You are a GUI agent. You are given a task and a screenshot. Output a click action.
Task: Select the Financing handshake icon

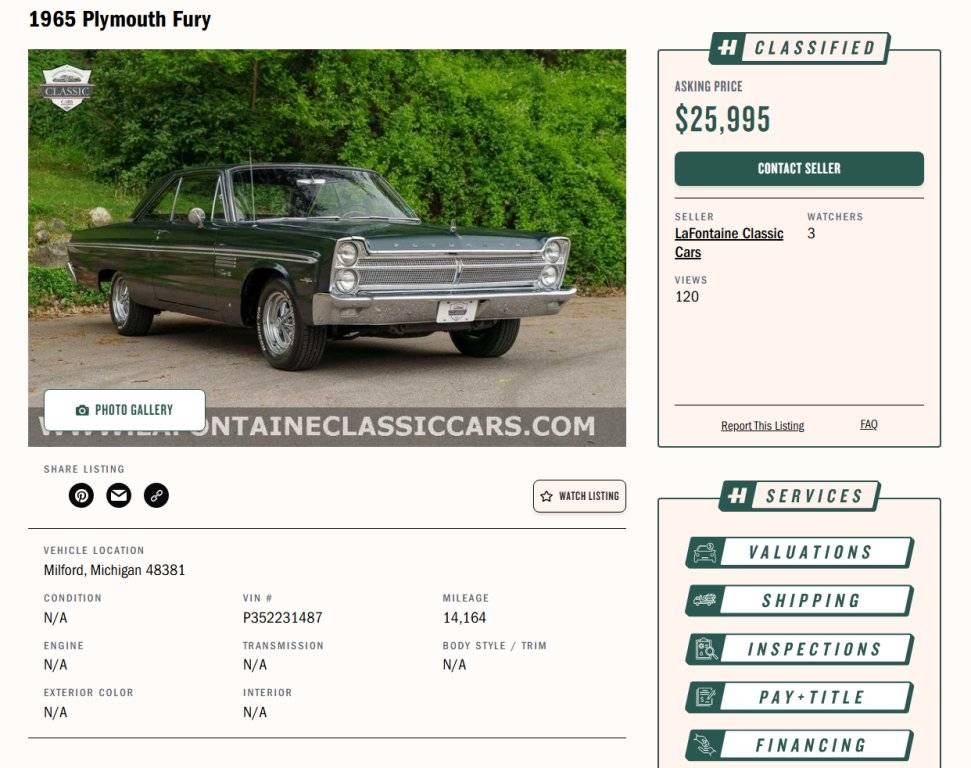tap(707, 745)
